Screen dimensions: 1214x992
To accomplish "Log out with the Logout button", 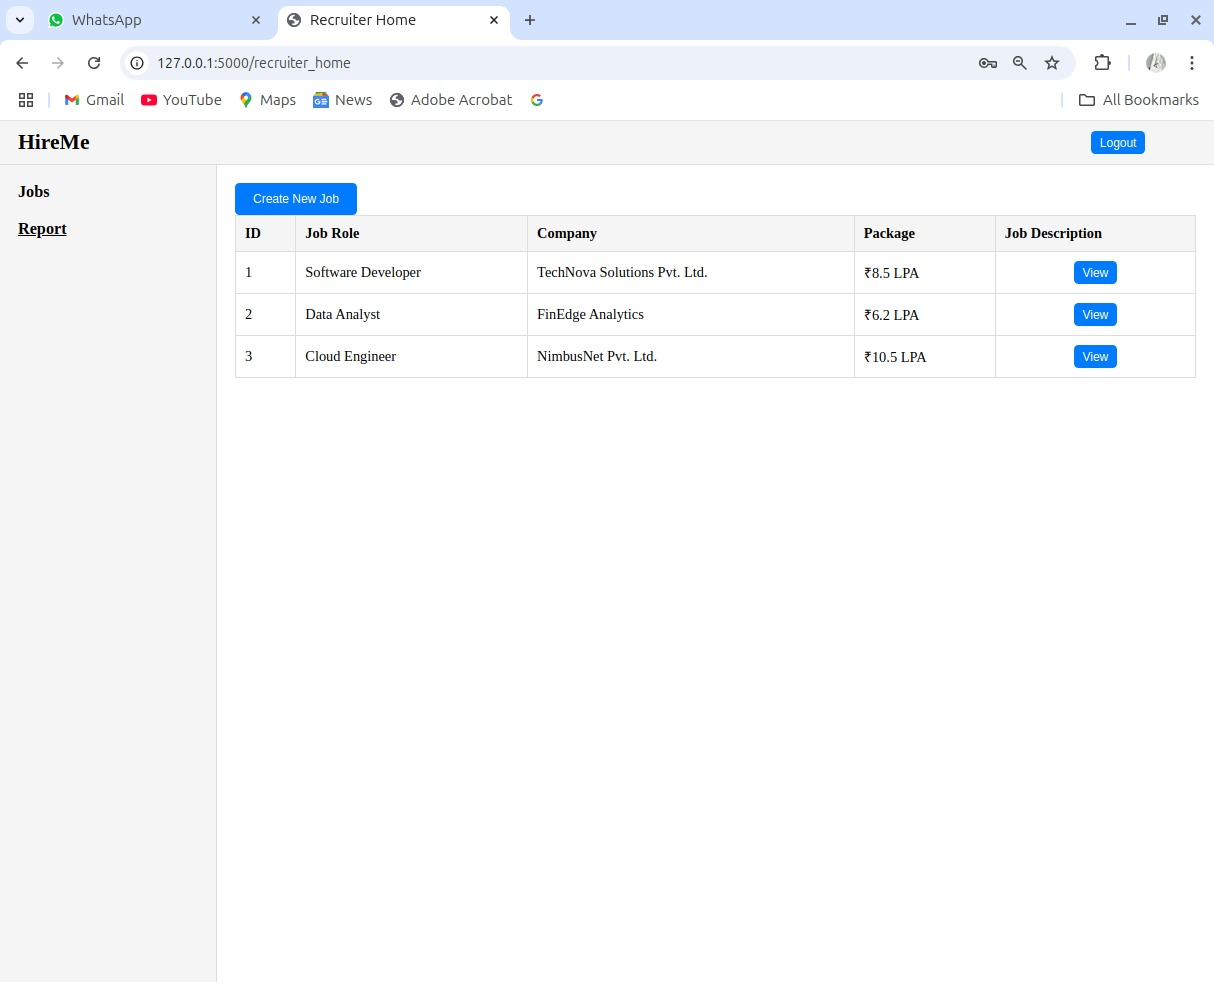I will (1118, 143).
